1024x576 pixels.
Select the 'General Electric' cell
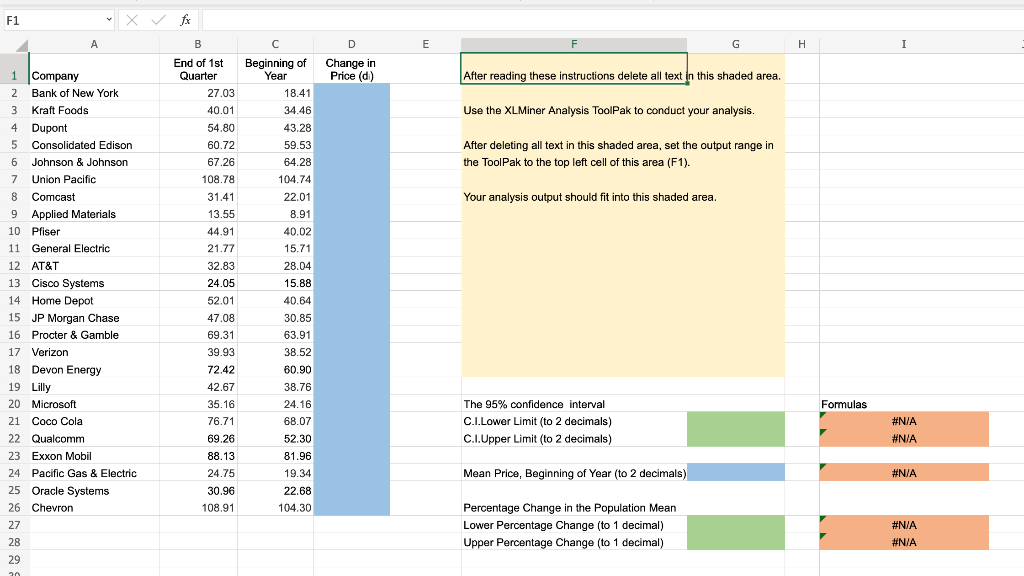(x=94, y=248)
